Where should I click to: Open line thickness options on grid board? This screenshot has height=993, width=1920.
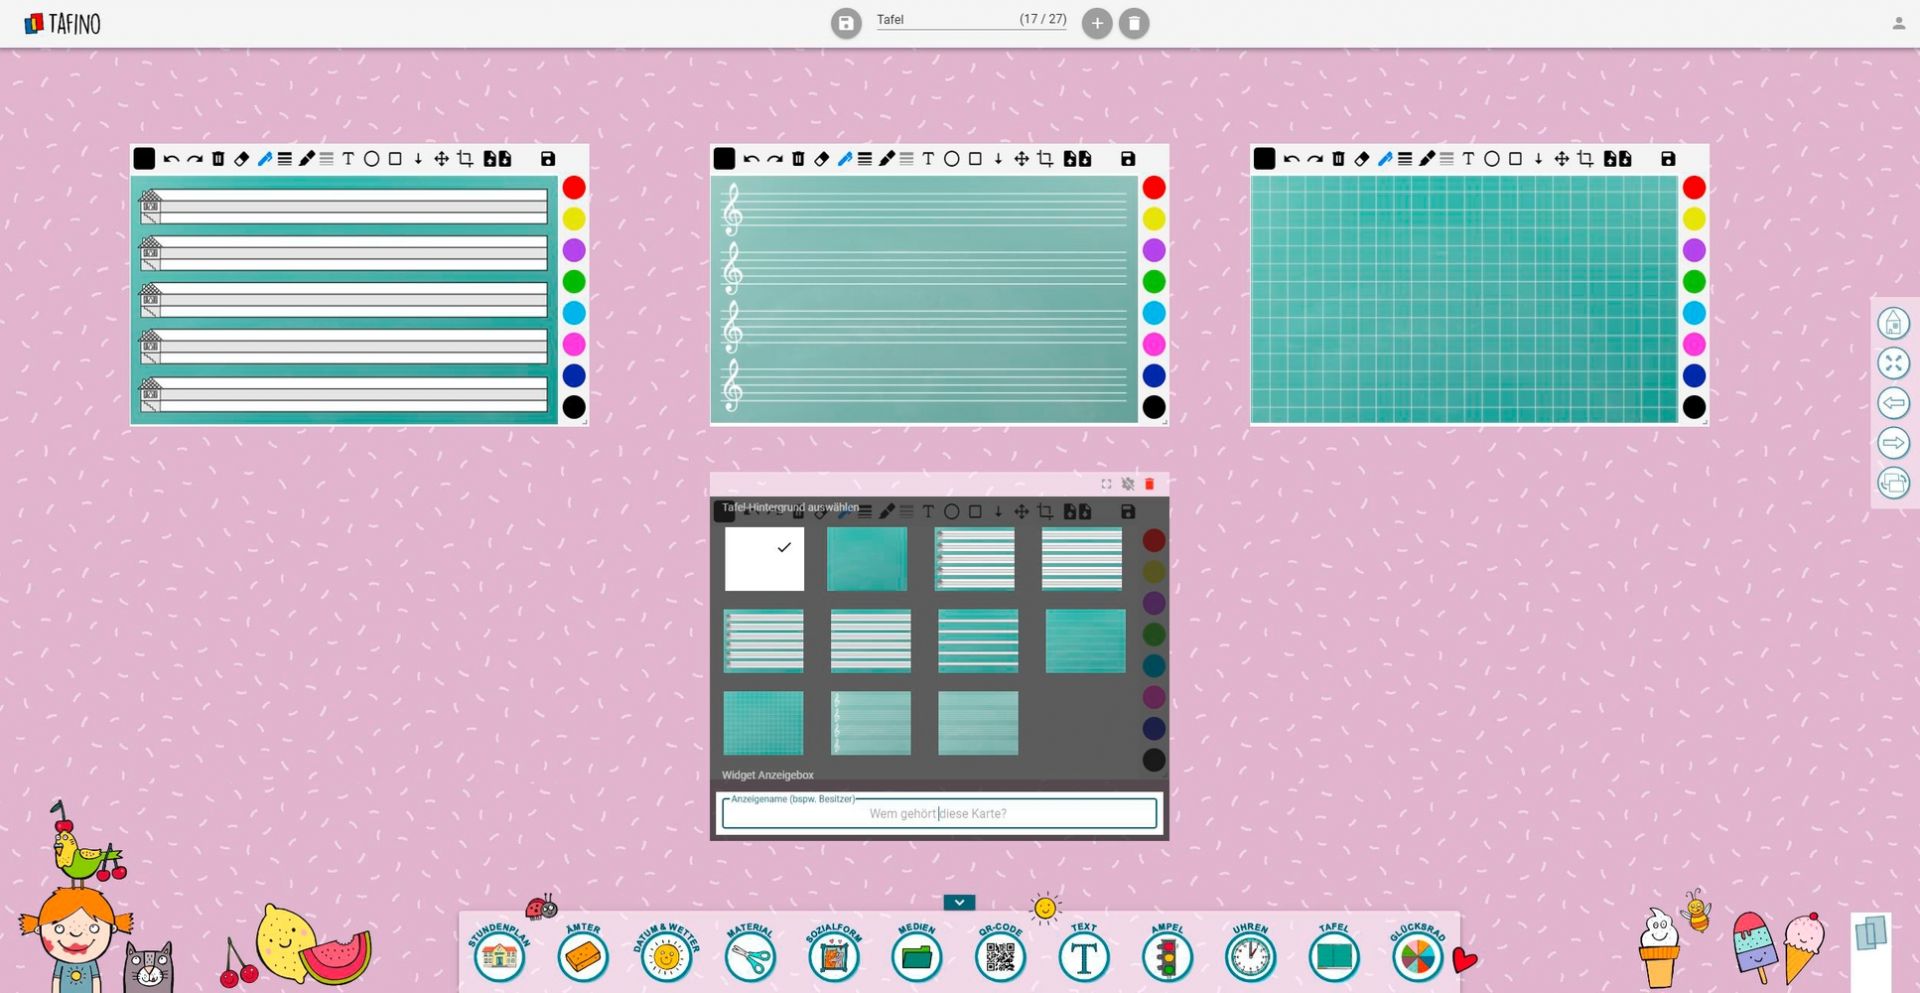[1405, 159]
